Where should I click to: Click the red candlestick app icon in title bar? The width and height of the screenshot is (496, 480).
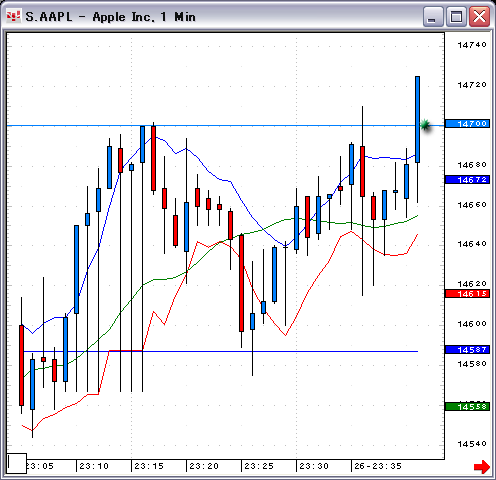(14, 16)
